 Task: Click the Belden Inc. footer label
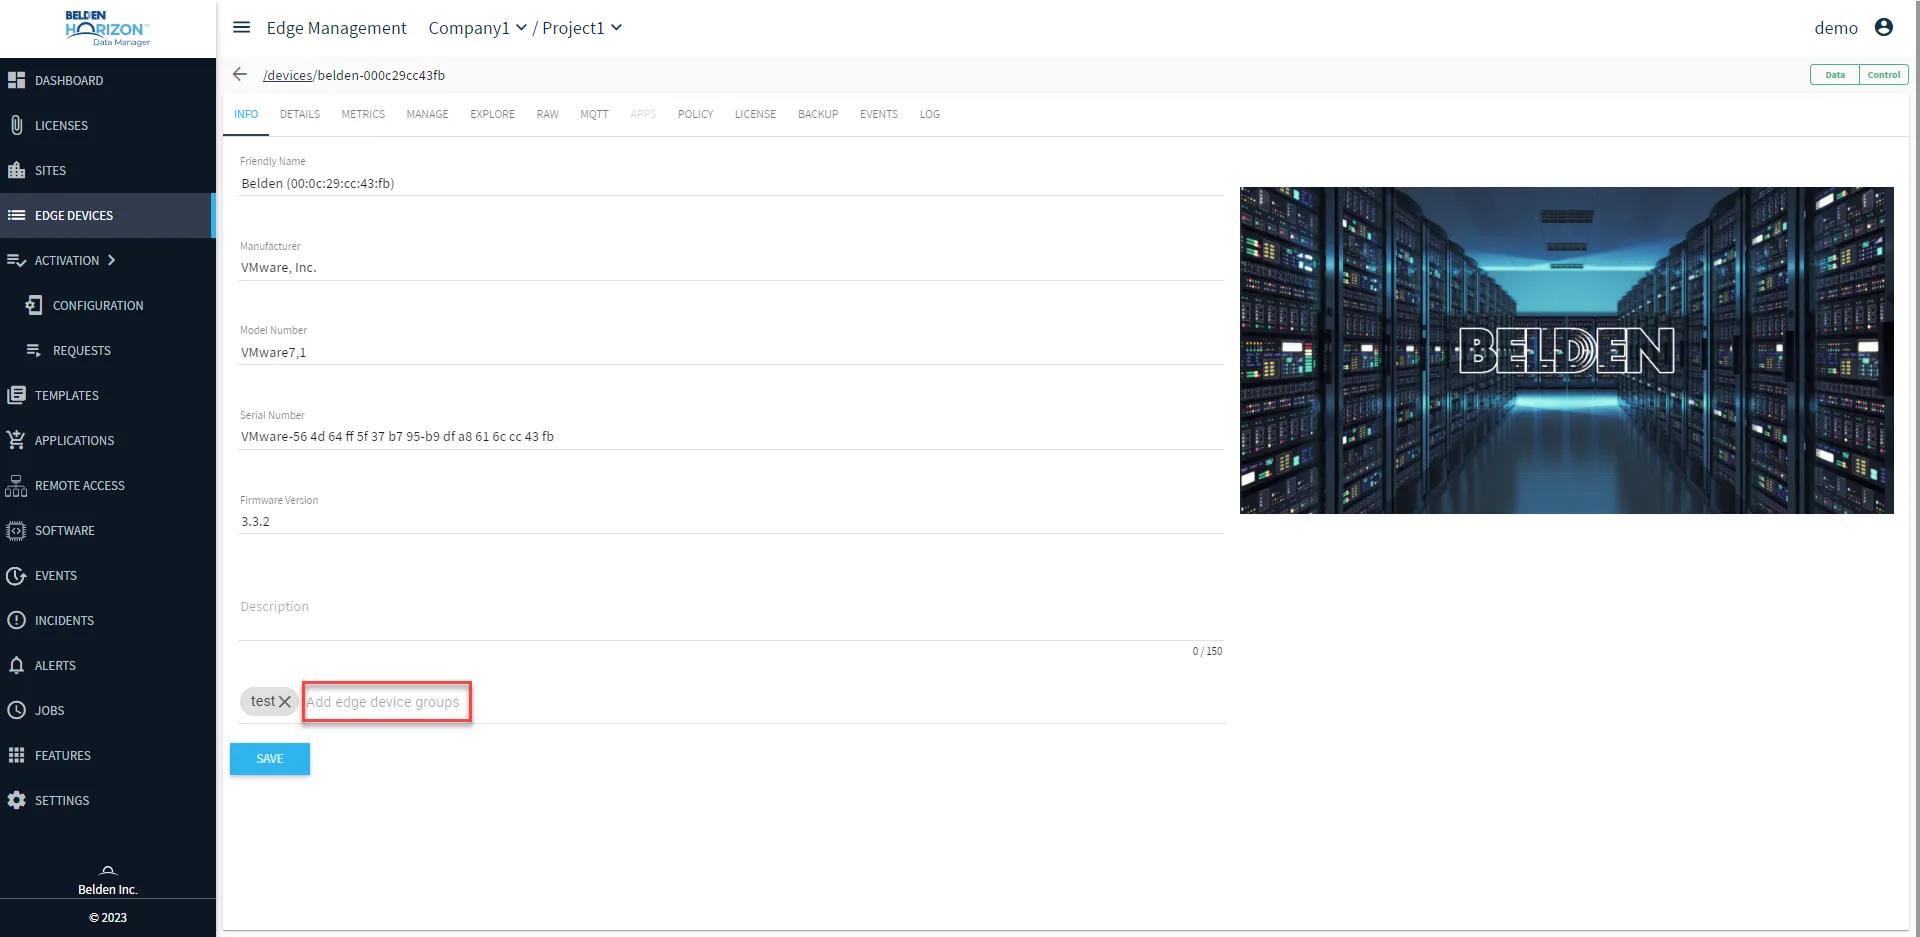(108, 889)
